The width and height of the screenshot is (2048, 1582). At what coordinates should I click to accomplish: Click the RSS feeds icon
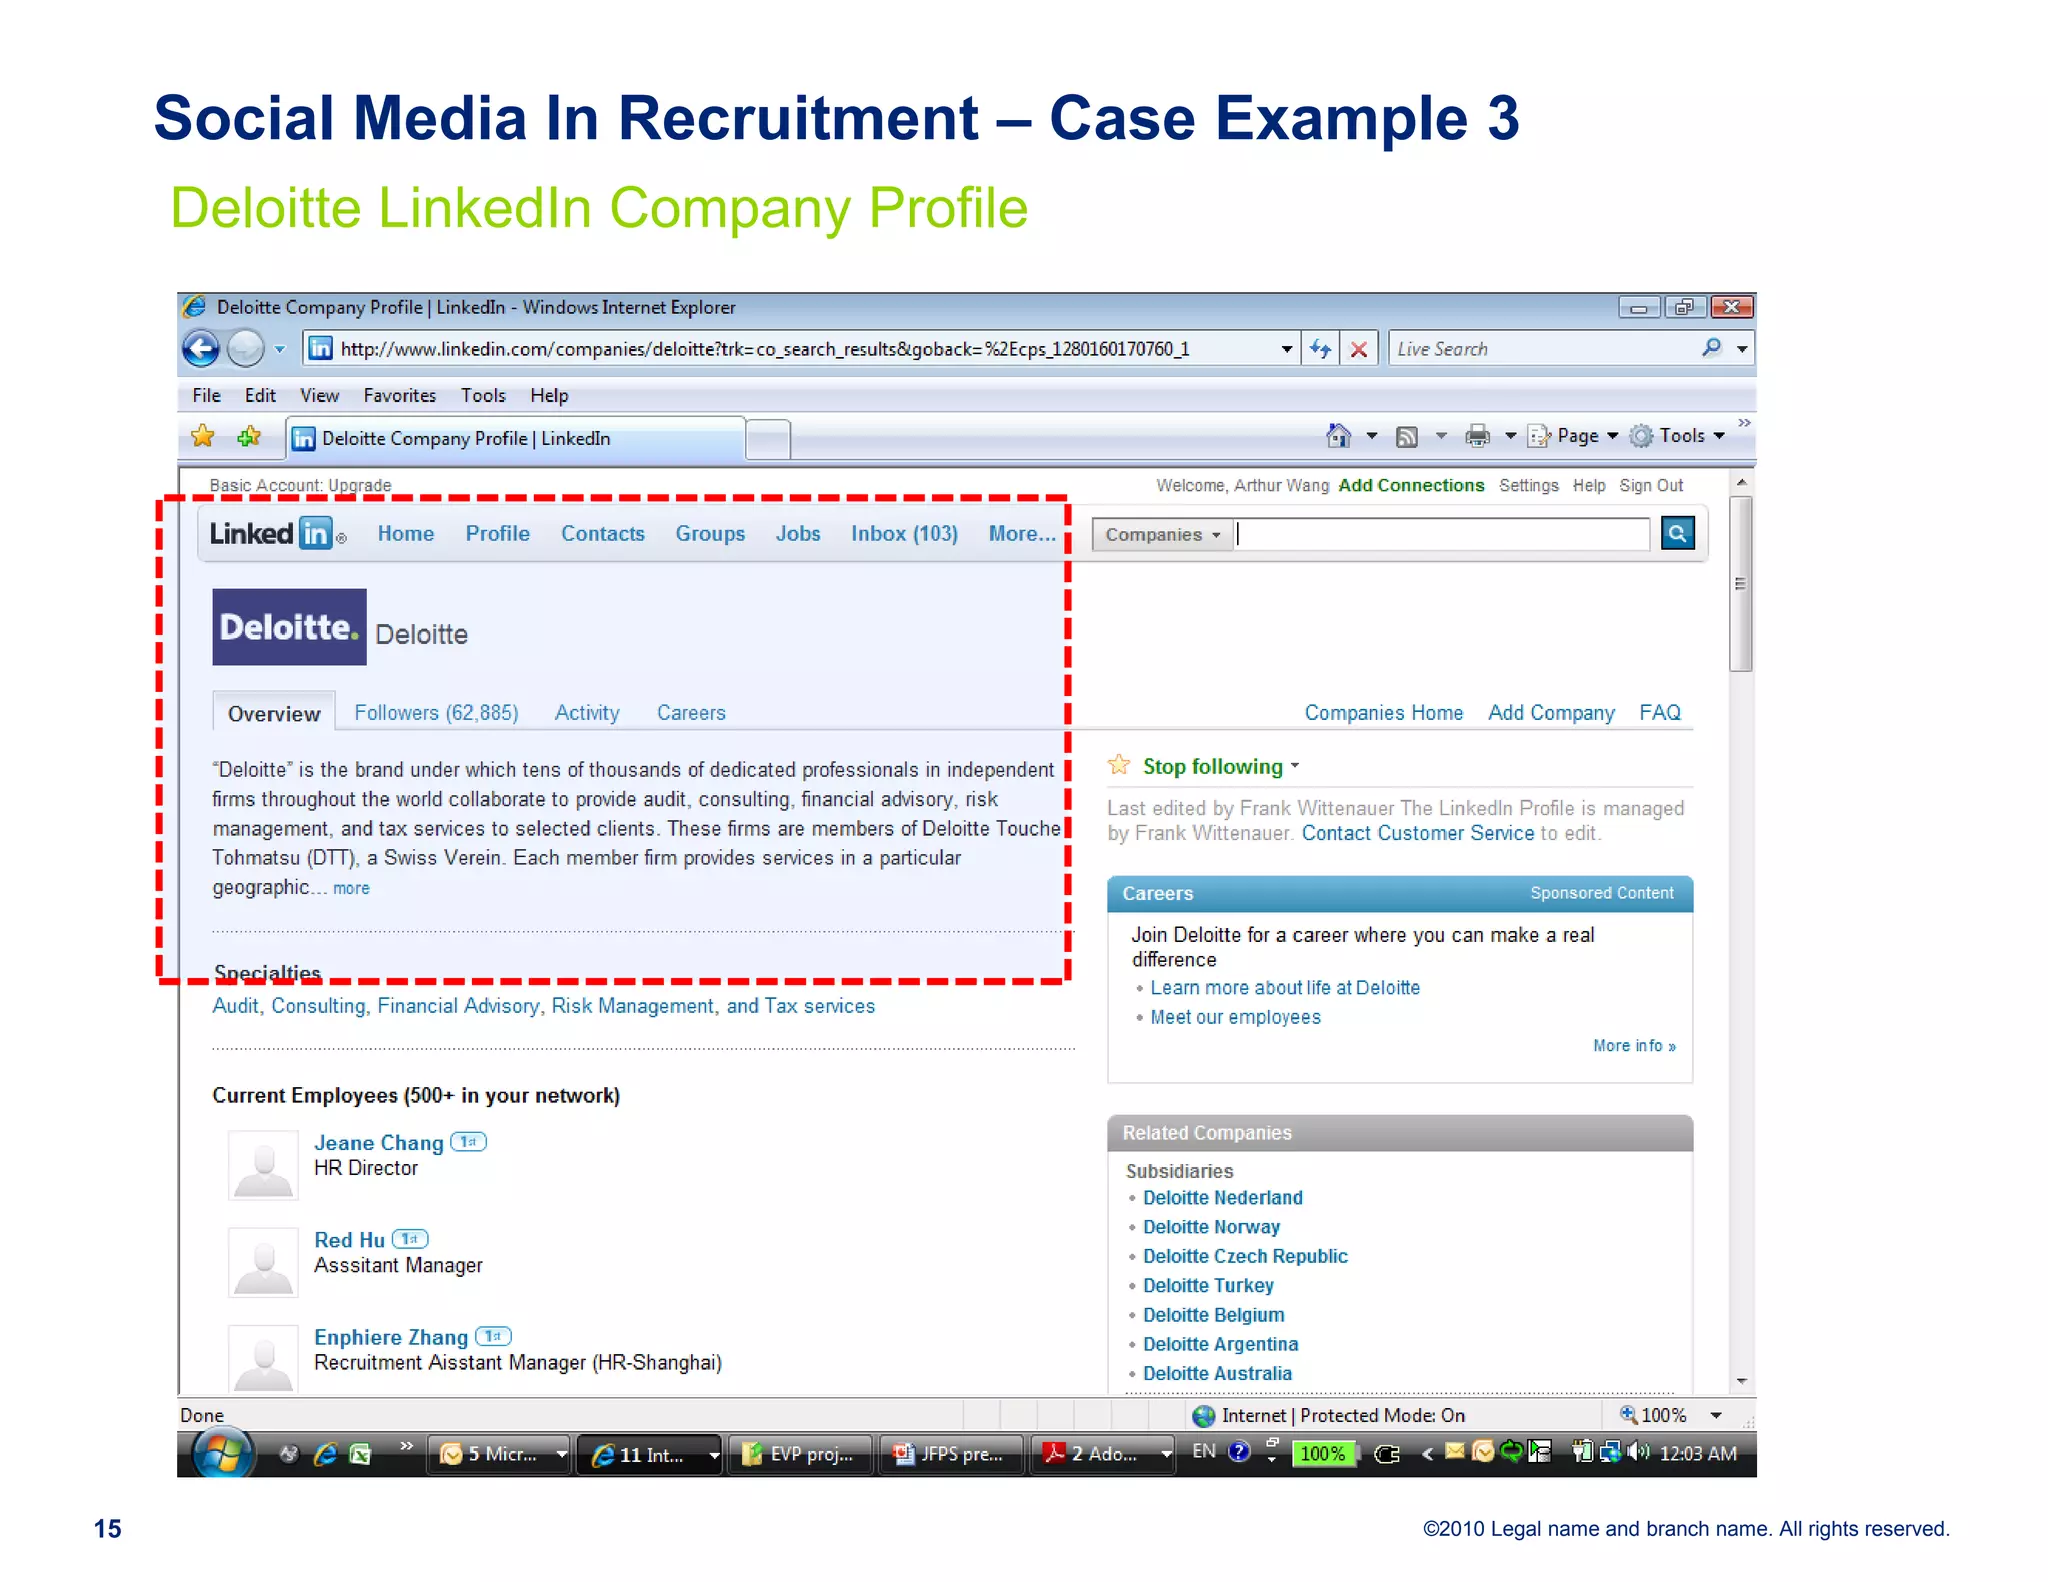click(1407, 436)
